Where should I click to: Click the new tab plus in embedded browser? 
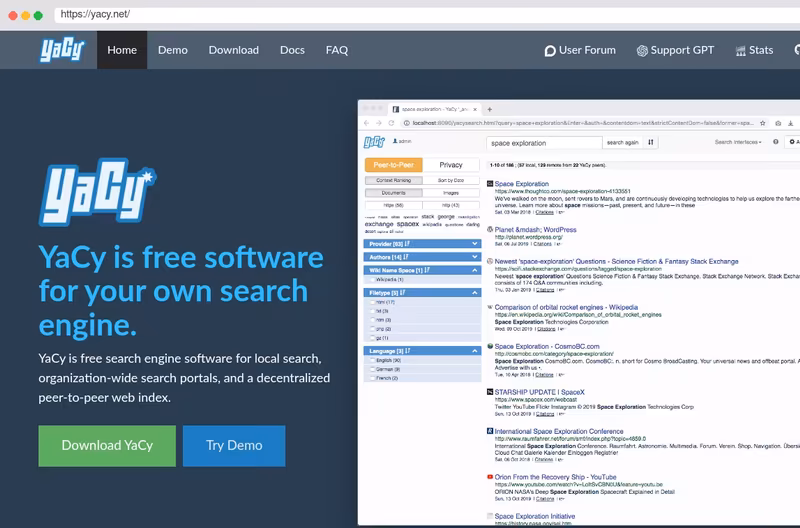(x=490, y=109)
